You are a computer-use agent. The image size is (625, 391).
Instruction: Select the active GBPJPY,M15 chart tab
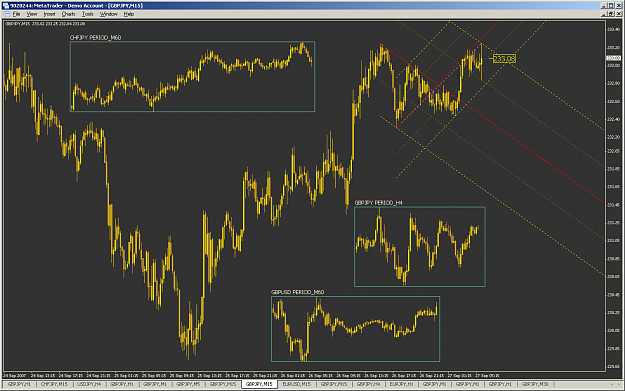259,384
